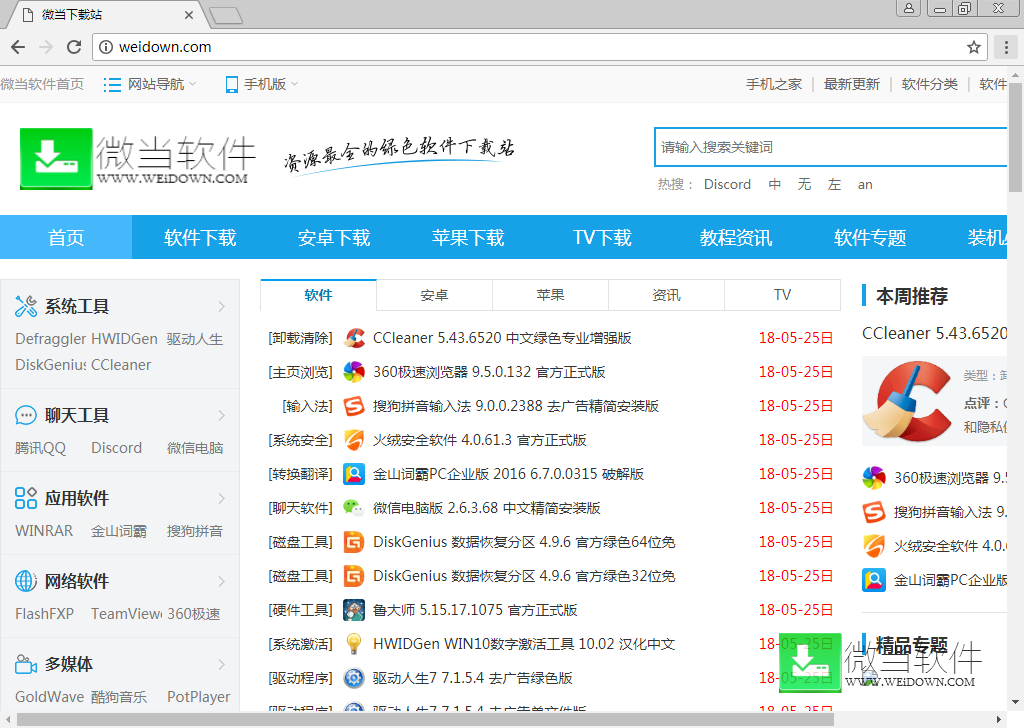This screenshot has height=728, width=1024.
Task: Click the 腾讯QQ link under 聊天工具
Action: tap(40, 448)
